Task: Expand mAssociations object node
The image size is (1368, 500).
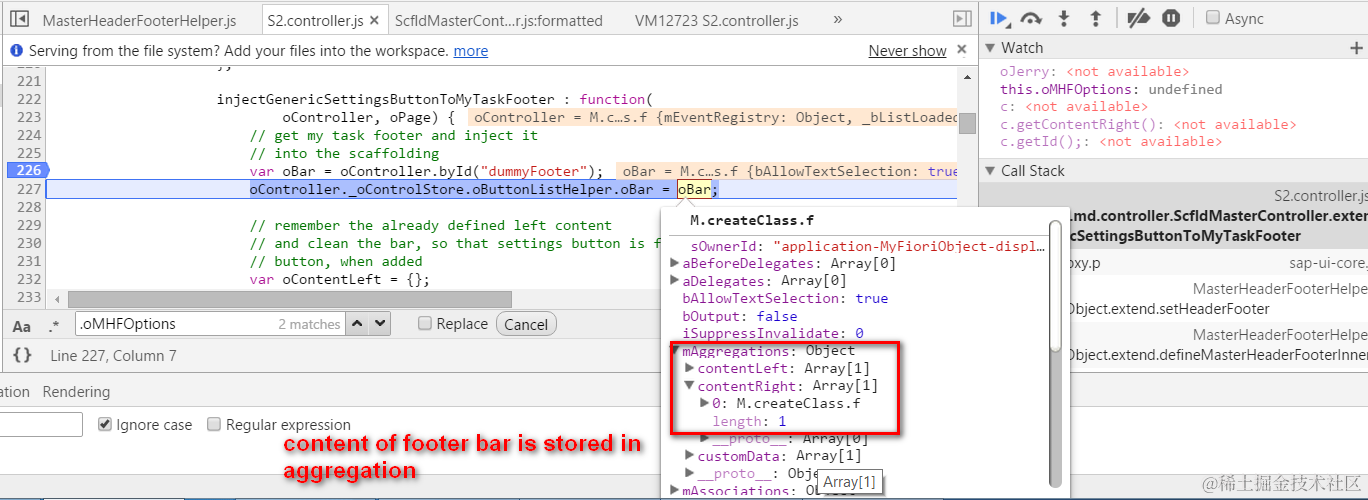Action: coord(675,491)
